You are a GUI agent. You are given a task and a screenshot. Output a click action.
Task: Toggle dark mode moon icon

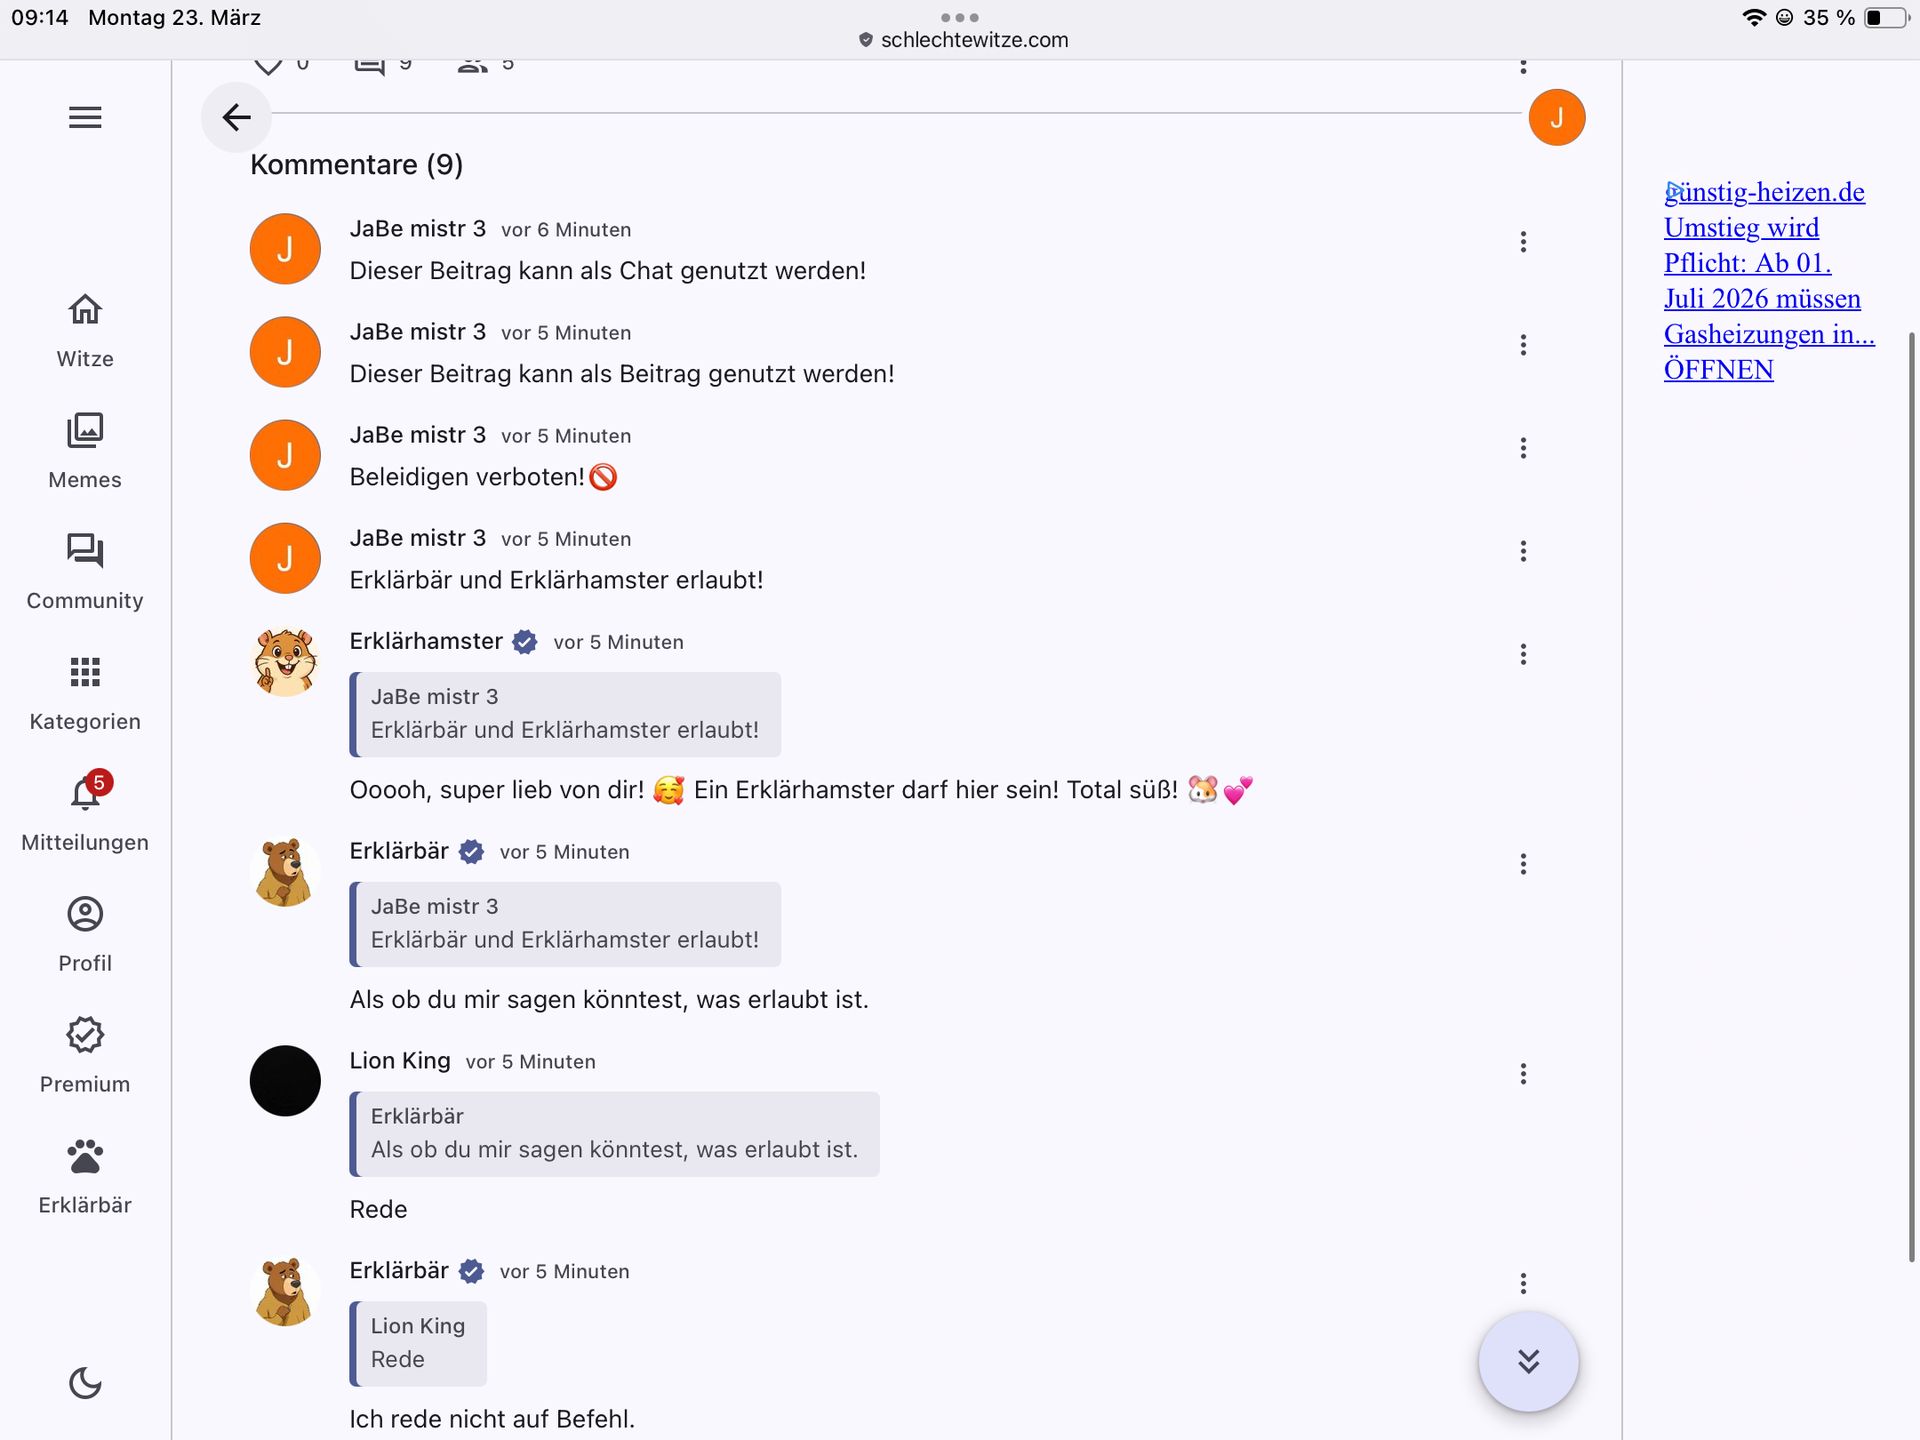(85, 1383)
